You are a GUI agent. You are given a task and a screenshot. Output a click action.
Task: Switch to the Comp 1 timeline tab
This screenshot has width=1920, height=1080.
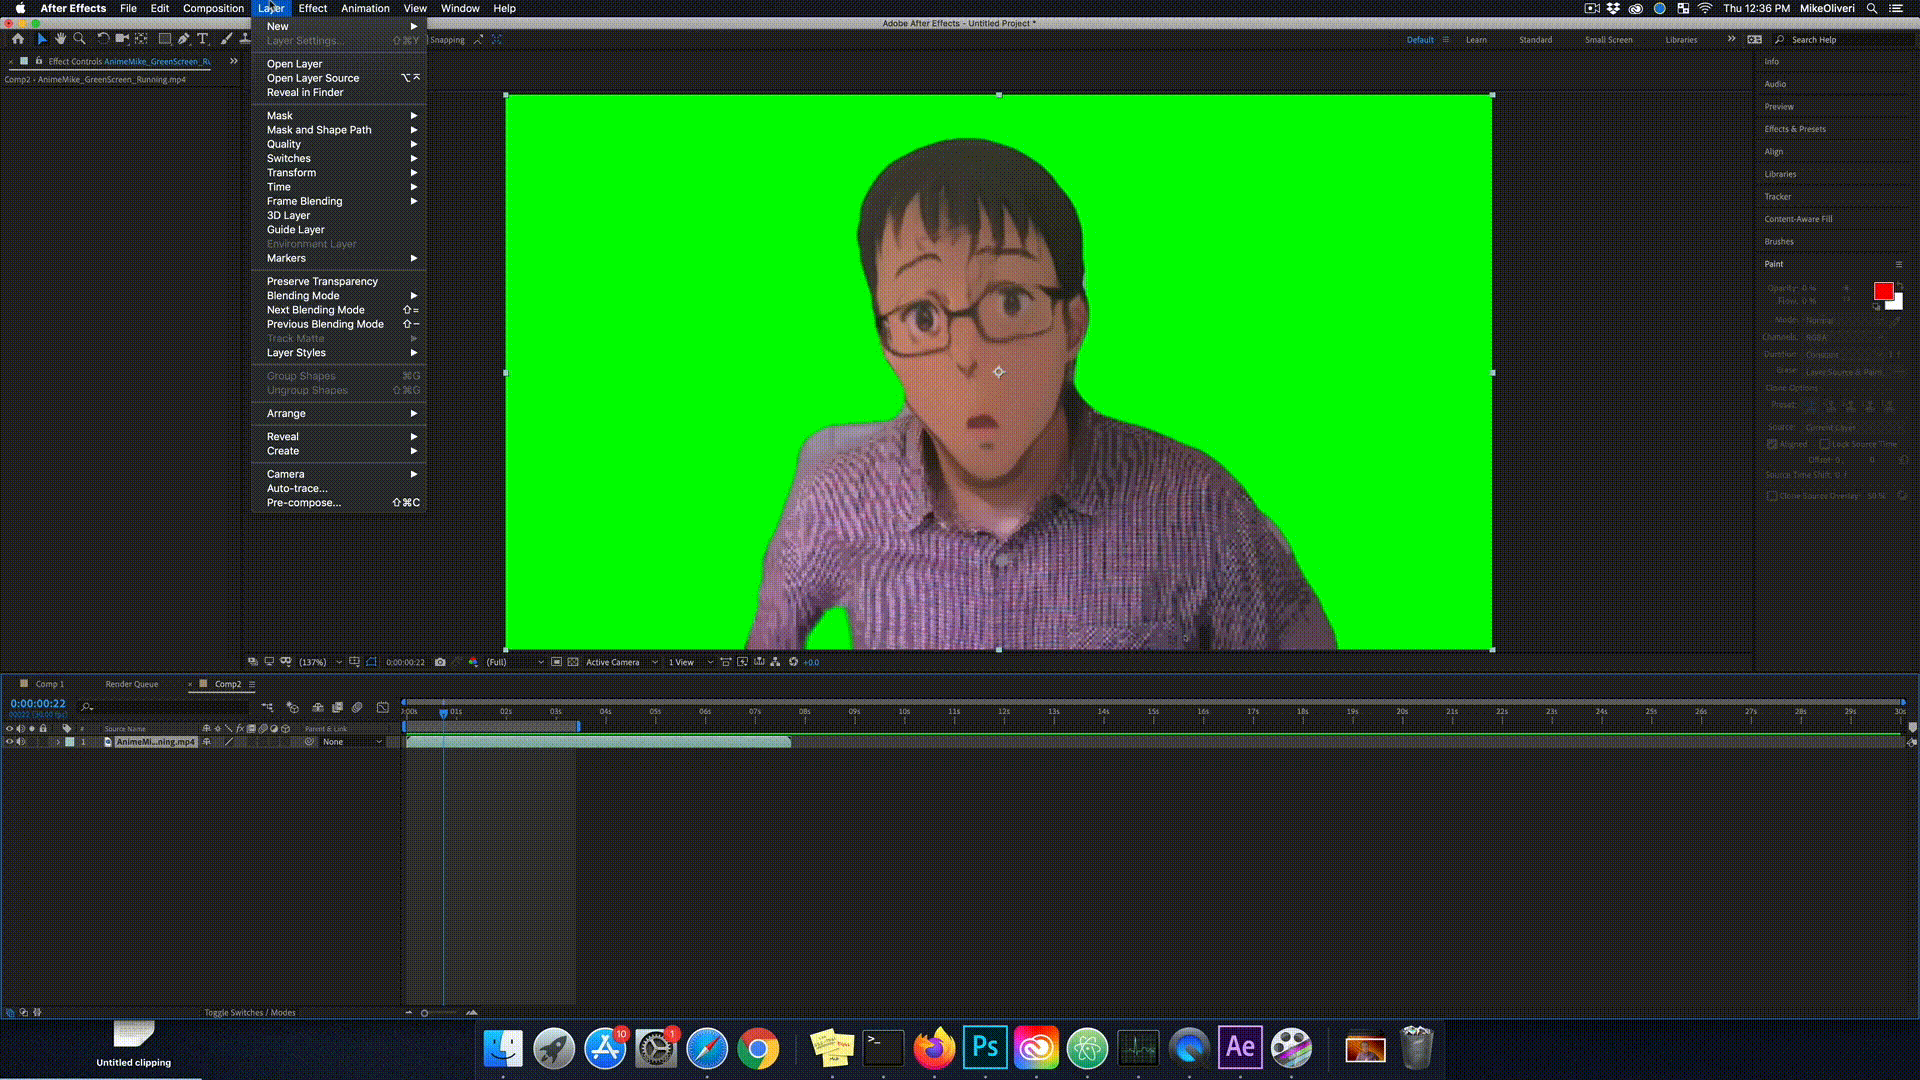tap(49, 684)
